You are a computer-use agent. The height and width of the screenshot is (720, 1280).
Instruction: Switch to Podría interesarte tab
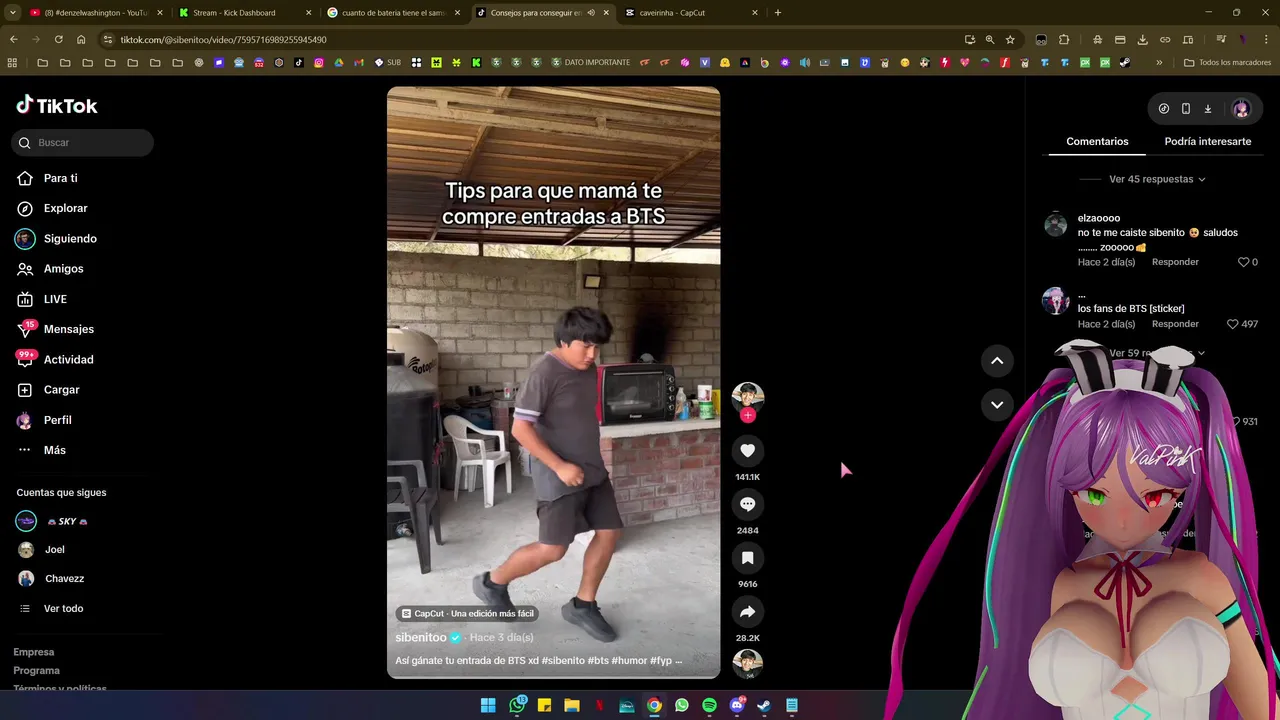point(1207,141)
